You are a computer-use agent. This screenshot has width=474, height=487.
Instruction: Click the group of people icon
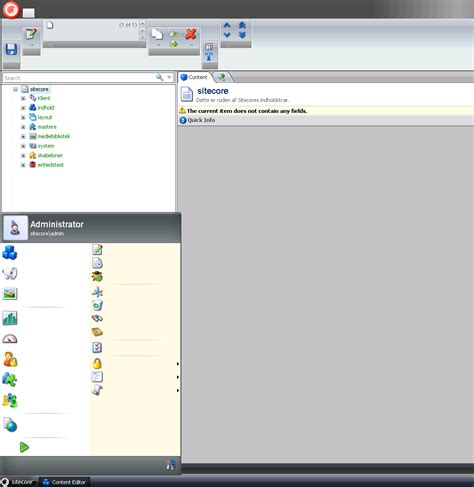coord(10,400)
